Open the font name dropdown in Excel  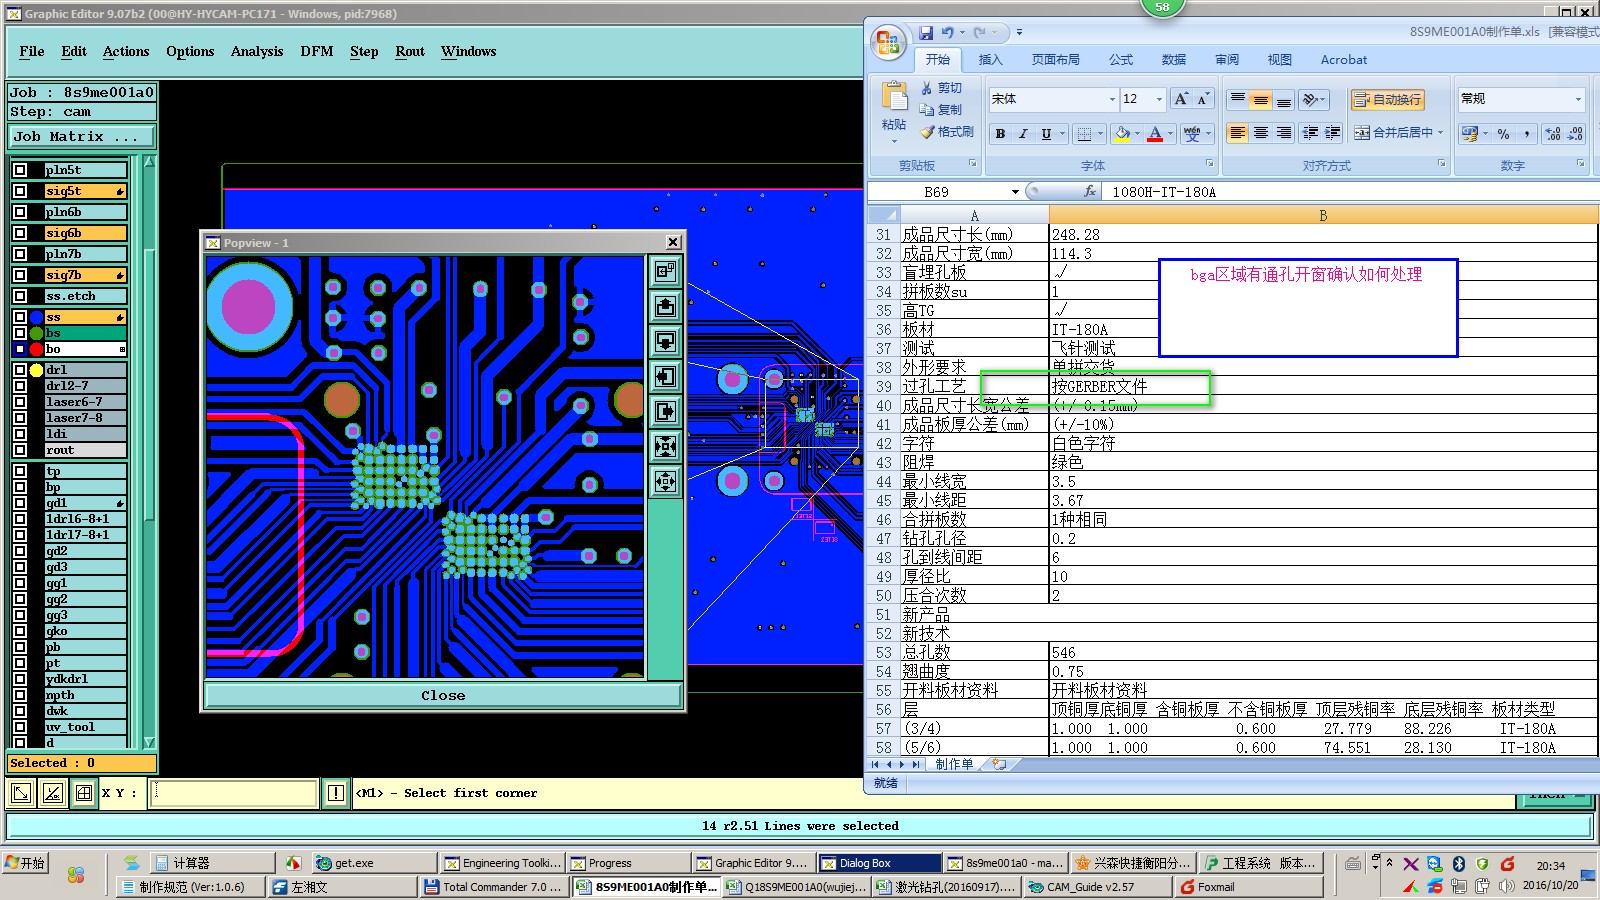click(x=1112, y=99)
